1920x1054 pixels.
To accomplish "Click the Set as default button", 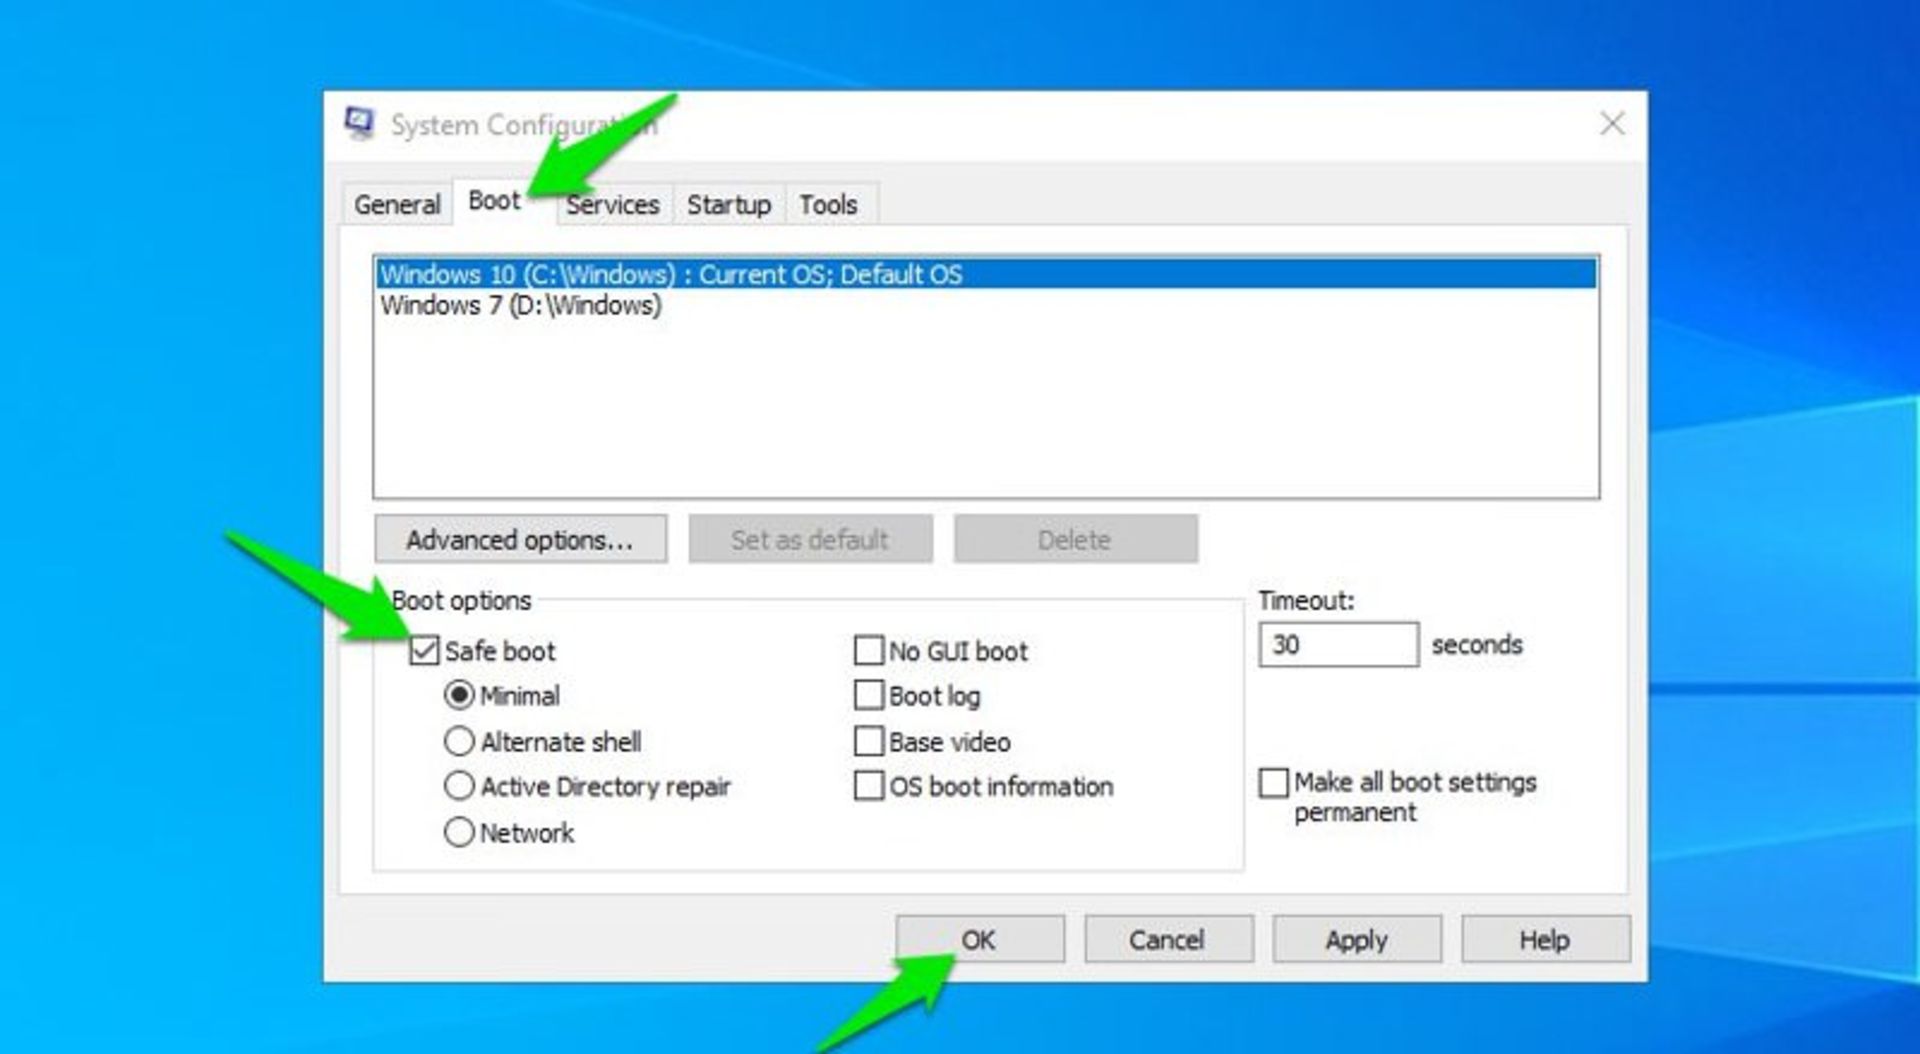I will click(810, 540).
